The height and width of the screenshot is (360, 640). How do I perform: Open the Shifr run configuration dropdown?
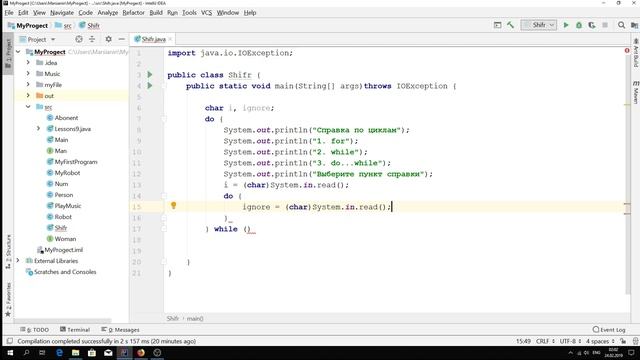pyautogui.click(x=539, y=25)
